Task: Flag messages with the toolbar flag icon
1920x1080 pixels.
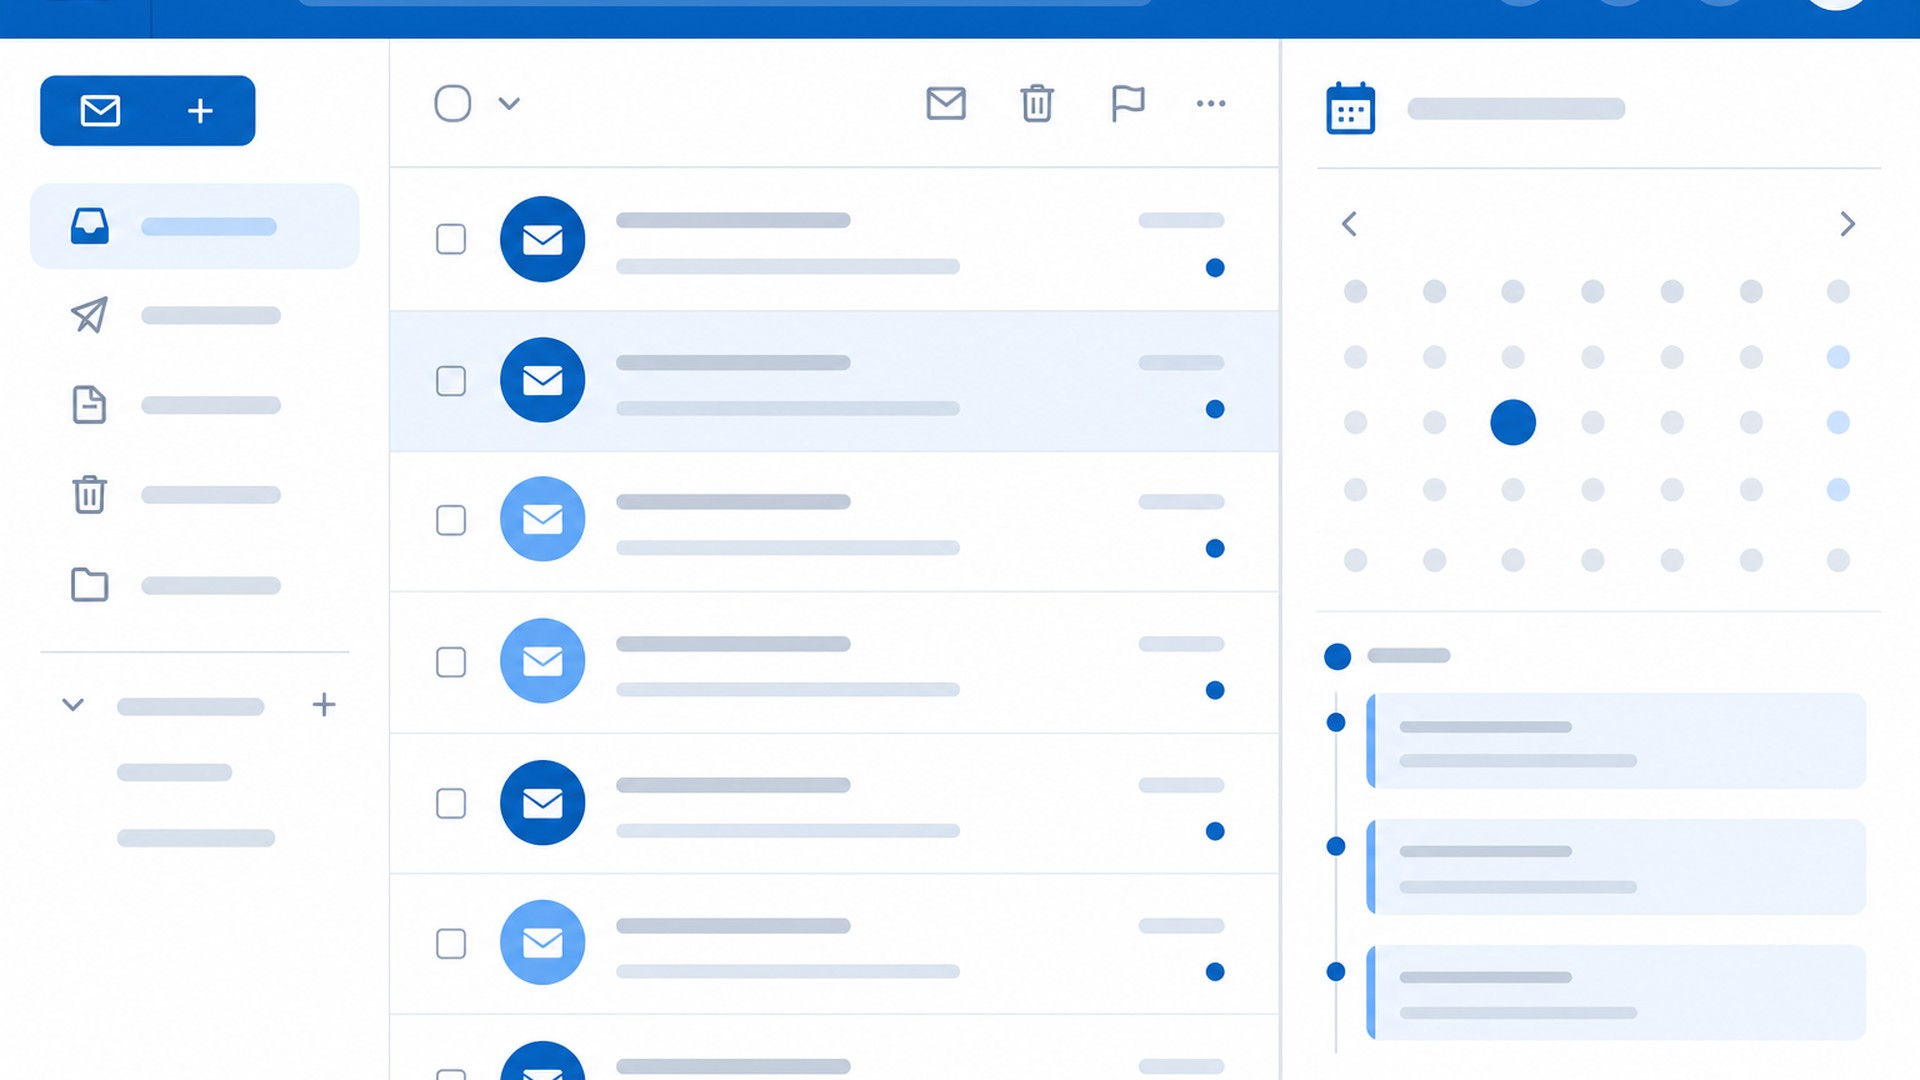Action: (x=1128, y=103)
